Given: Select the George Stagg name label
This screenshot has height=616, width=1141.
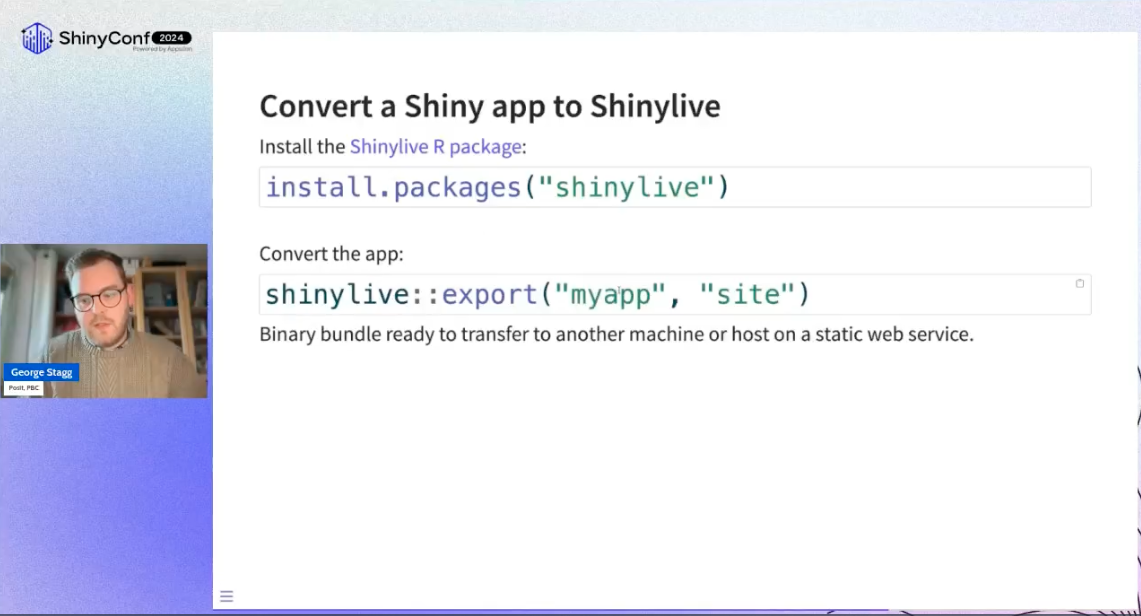Looking at the screenshot, I should click(41, 372).
